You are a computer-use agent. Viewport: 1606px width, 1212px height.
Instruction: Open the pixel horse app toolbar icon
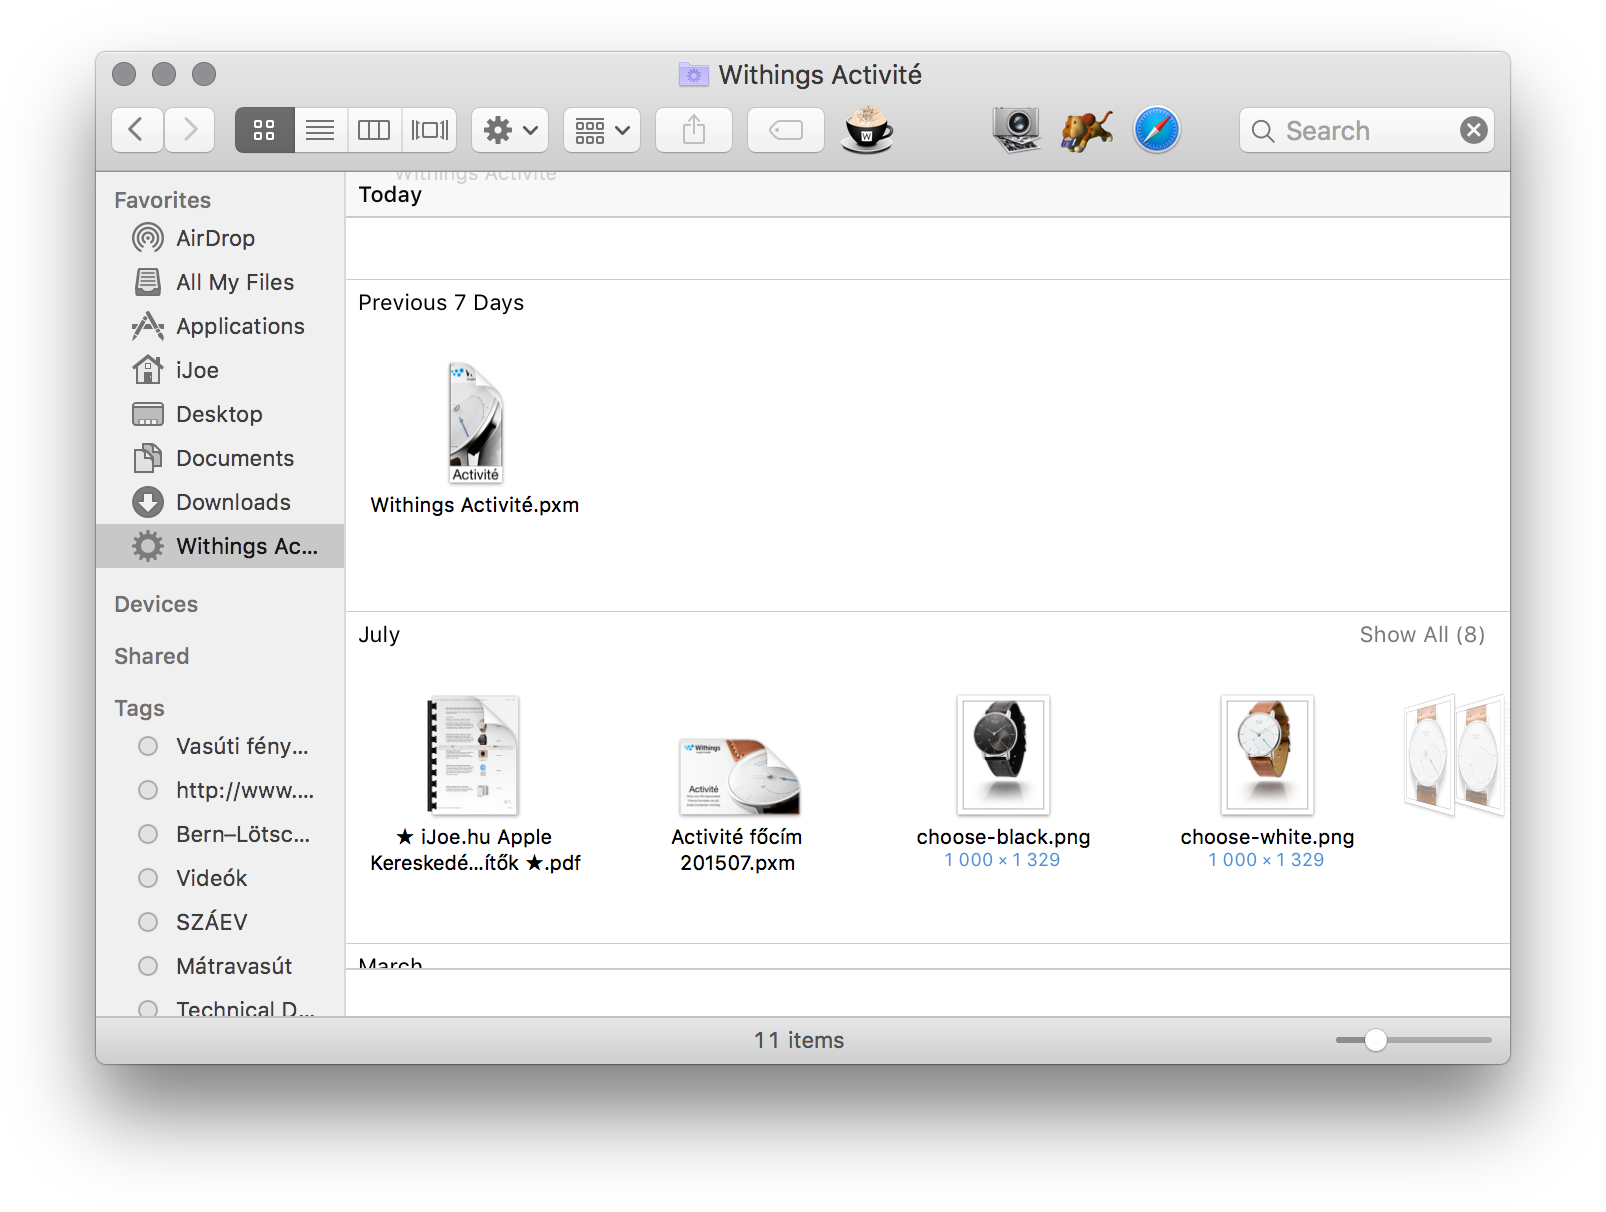(x=1087, y=130)
